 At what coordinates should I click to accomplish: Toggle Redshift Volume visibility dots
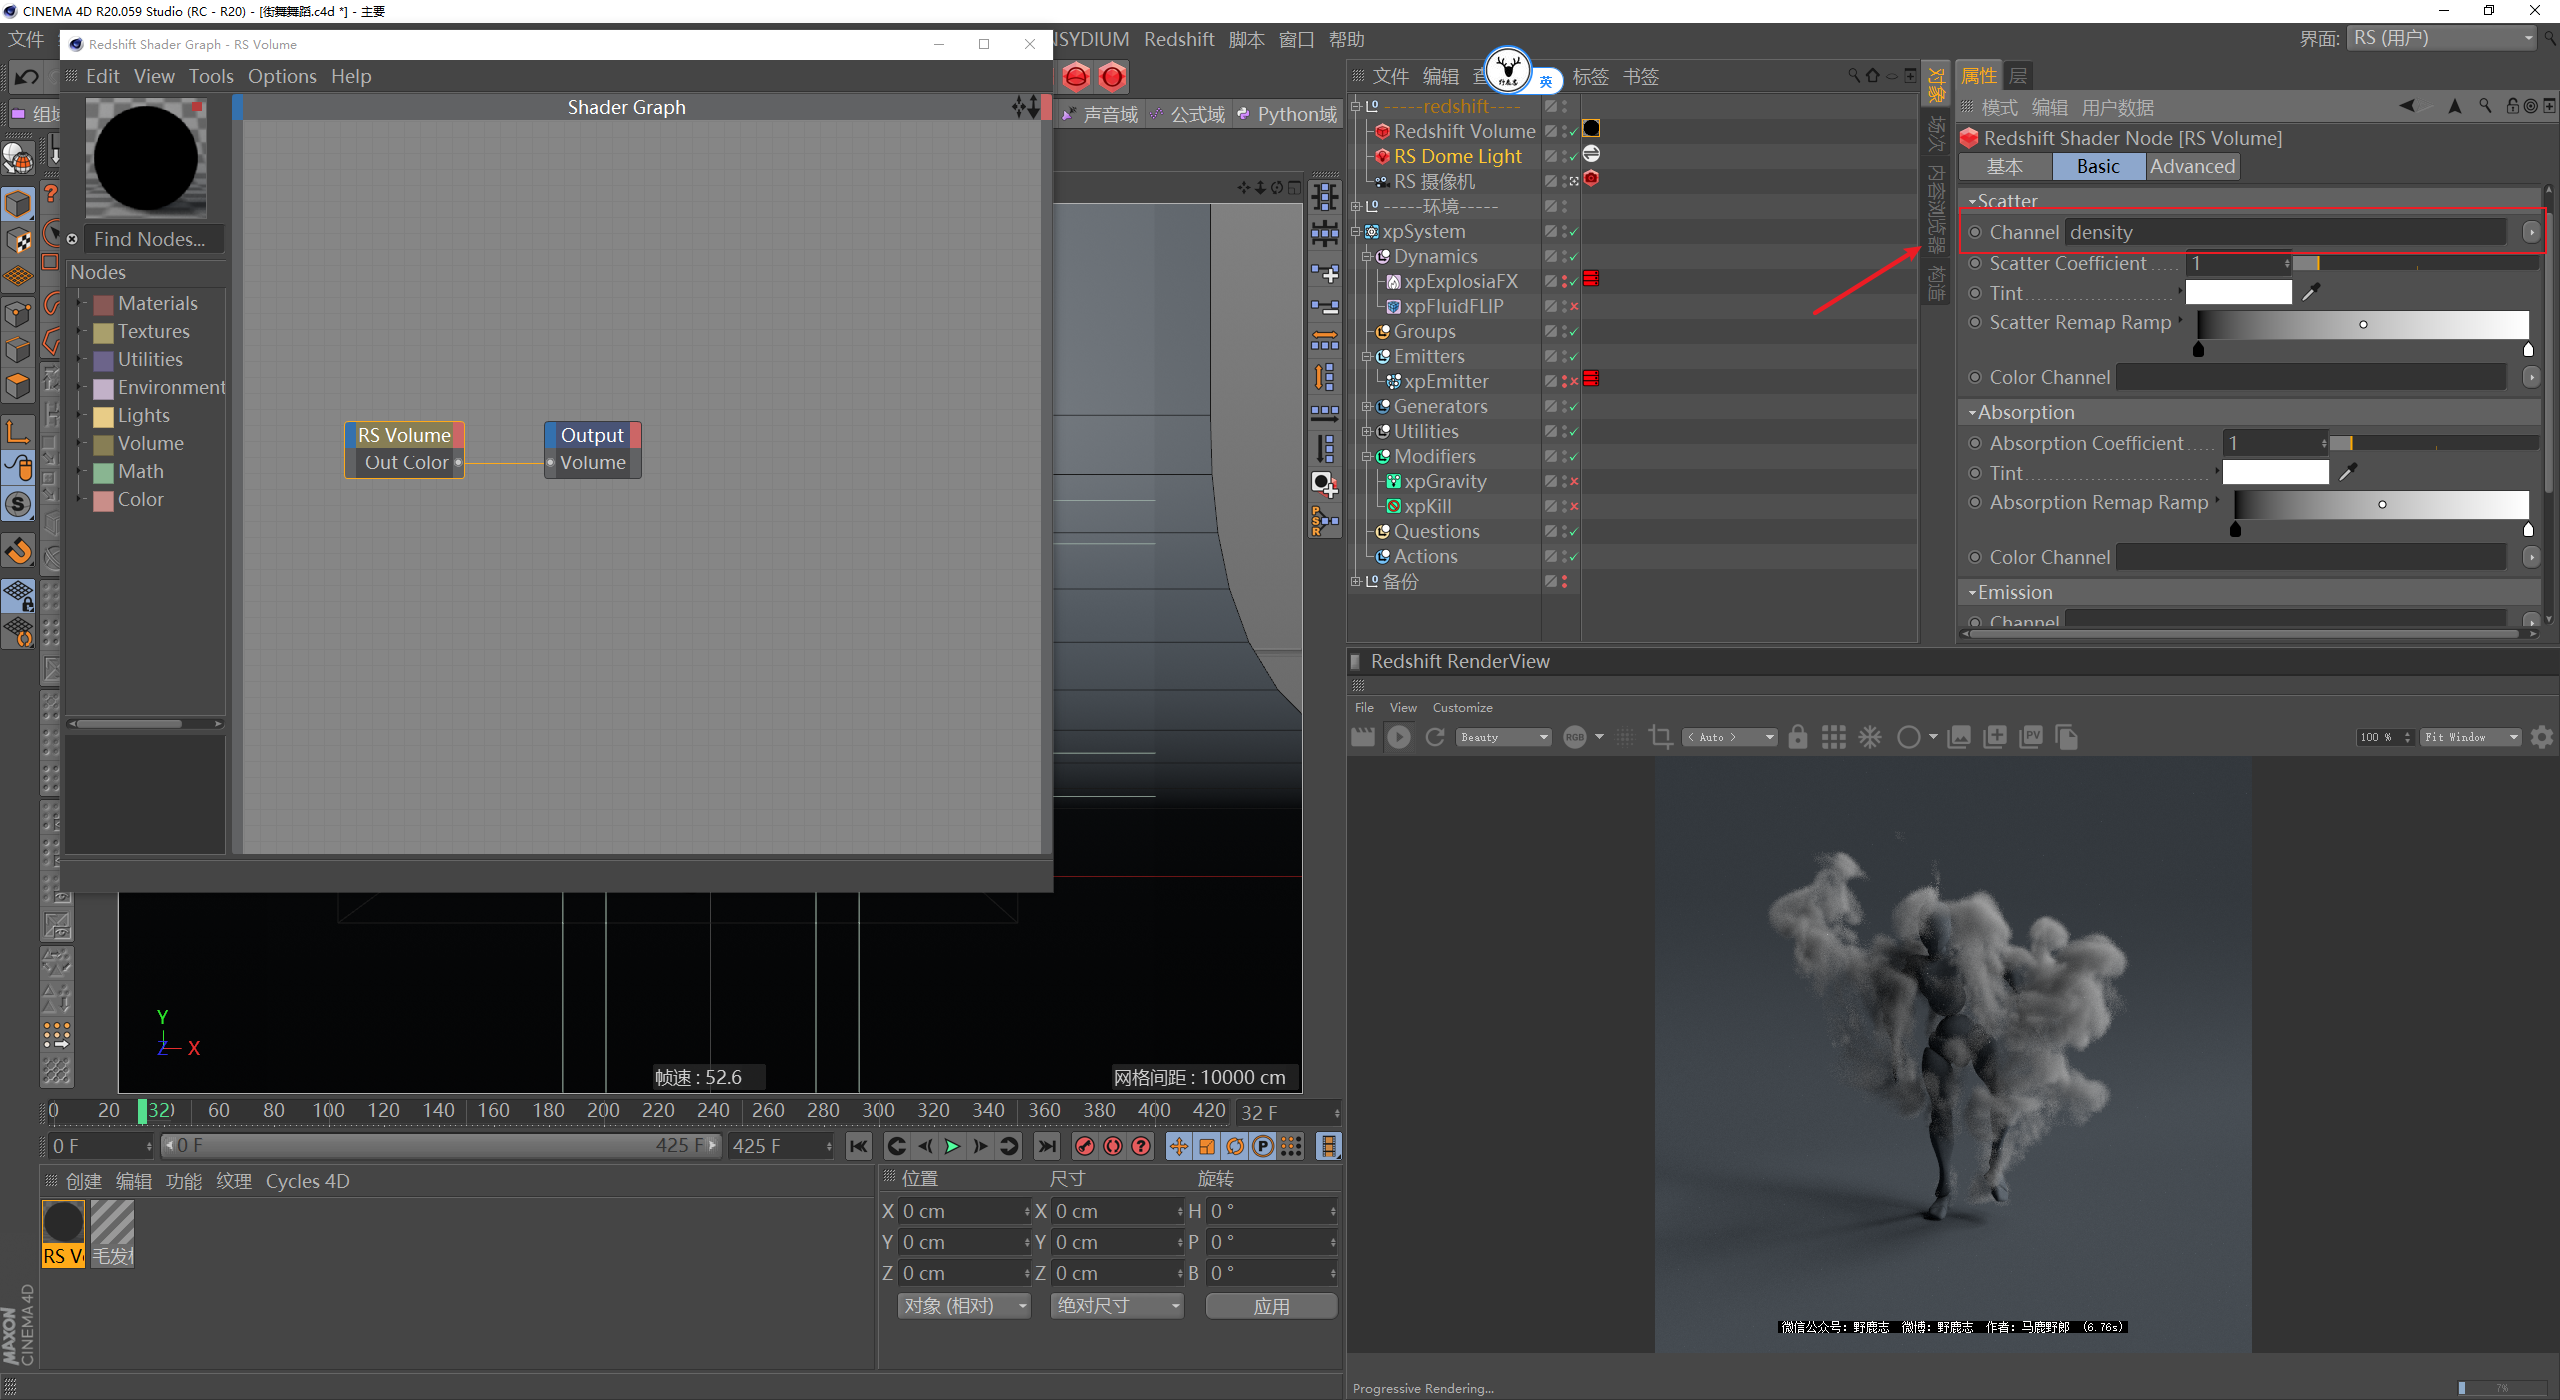point(1565,131)
